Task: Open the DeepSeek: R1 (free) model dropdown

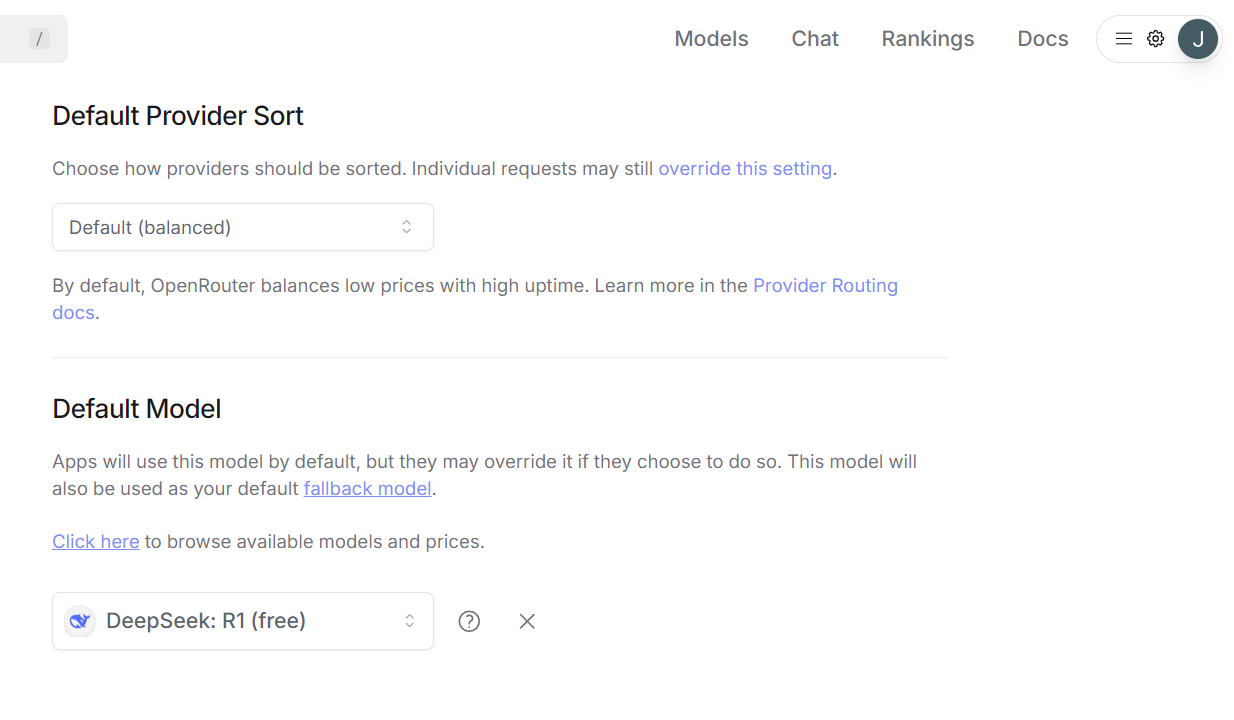Action: click(242, 621)
